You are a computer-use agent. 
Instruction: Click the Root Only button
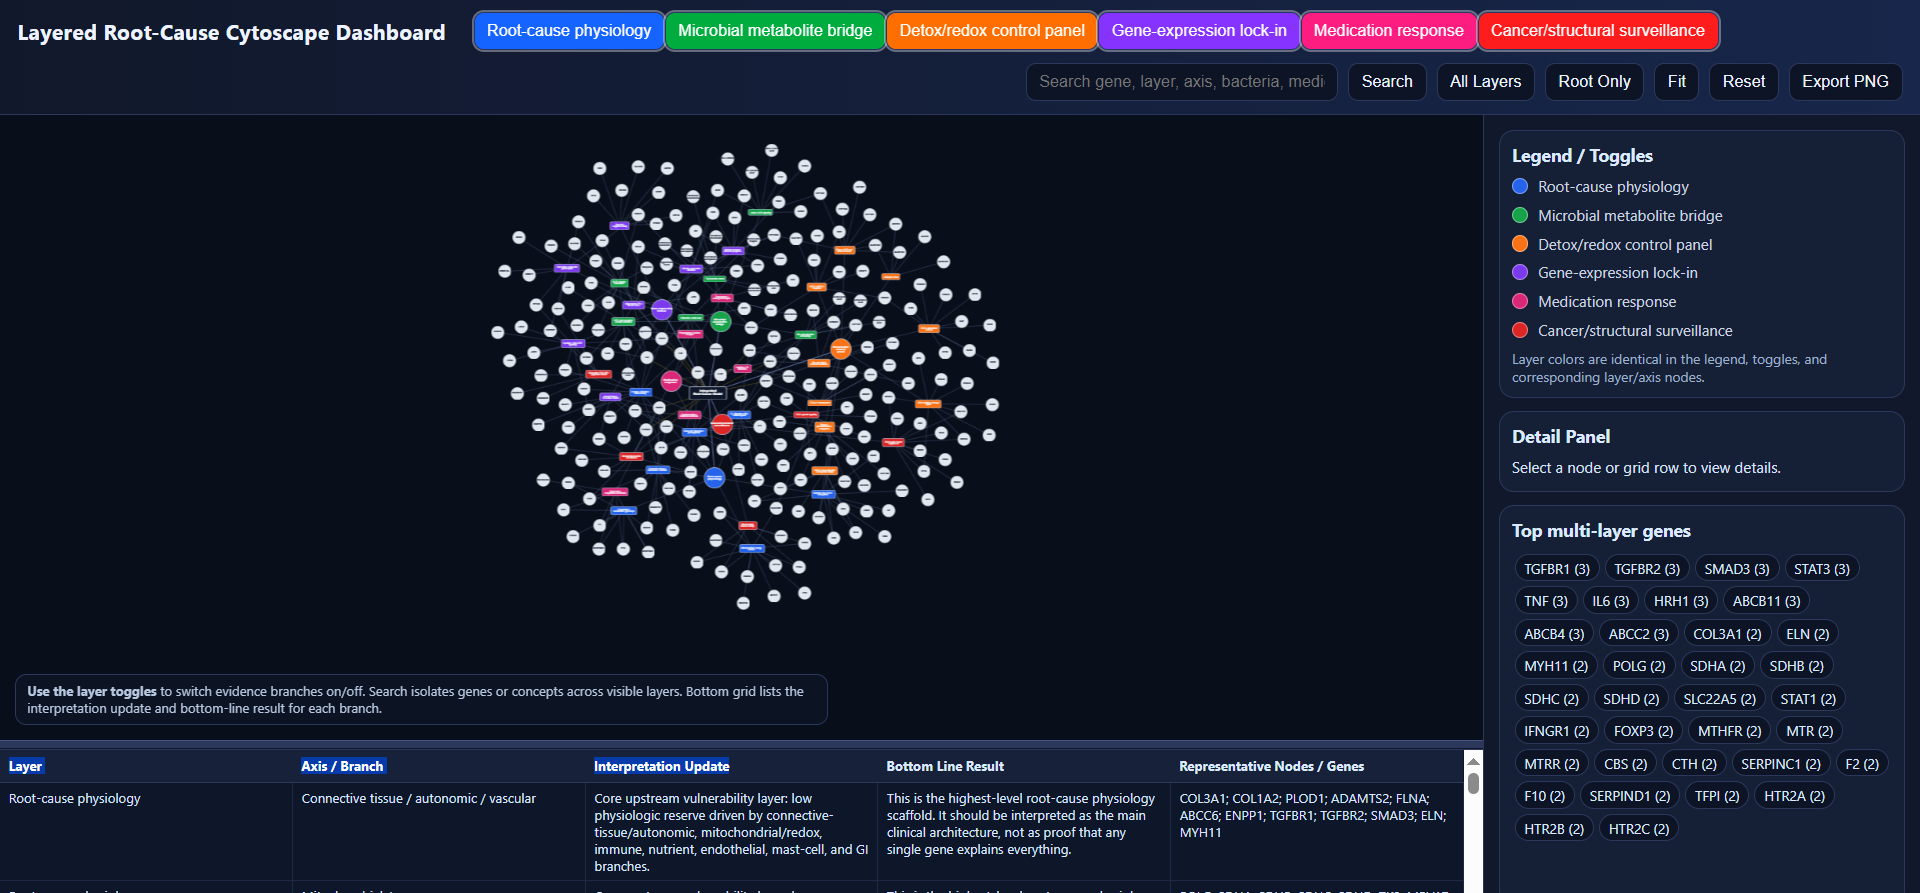pos(1594,82)
